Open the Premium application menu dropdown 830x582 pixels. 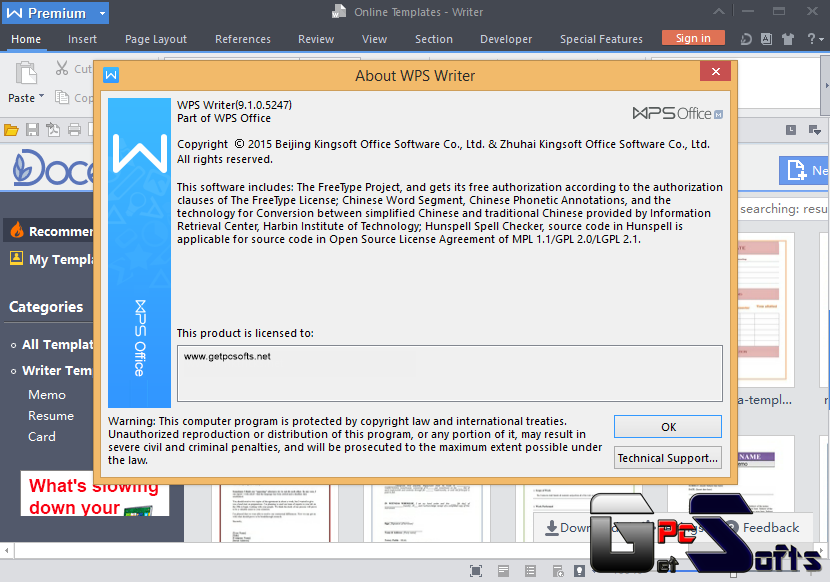pos(102,13)
